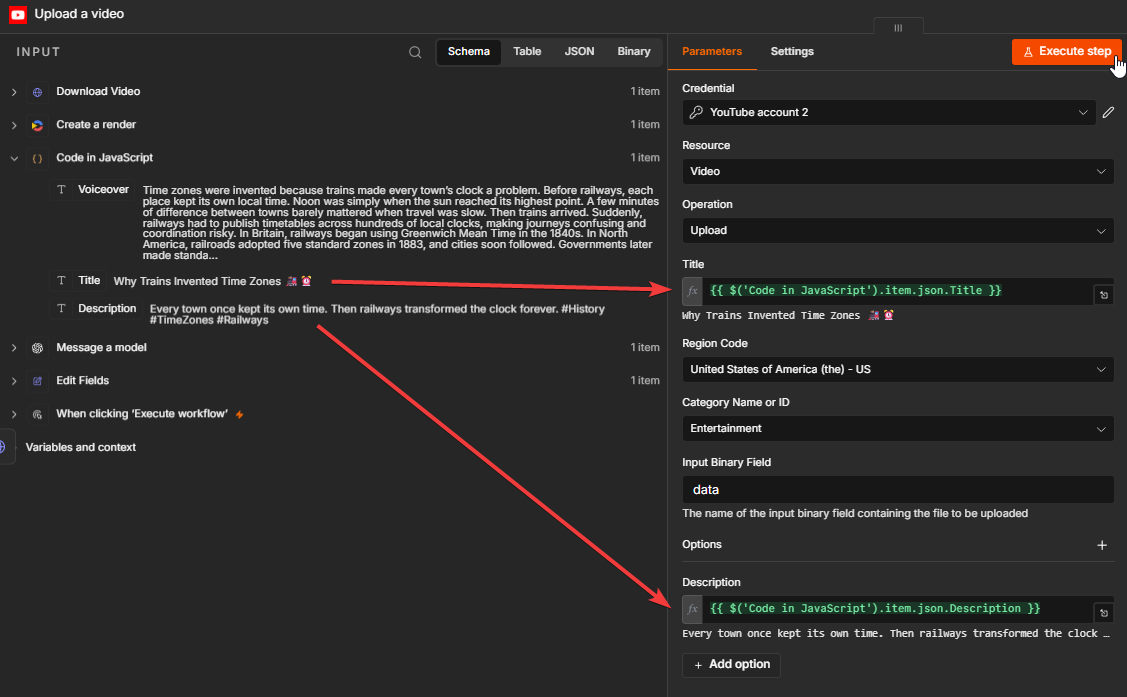Expand the When clicking 'Execute workflow' node
The height and width of the screenshot is (697, 1127).
pos(14,415)
